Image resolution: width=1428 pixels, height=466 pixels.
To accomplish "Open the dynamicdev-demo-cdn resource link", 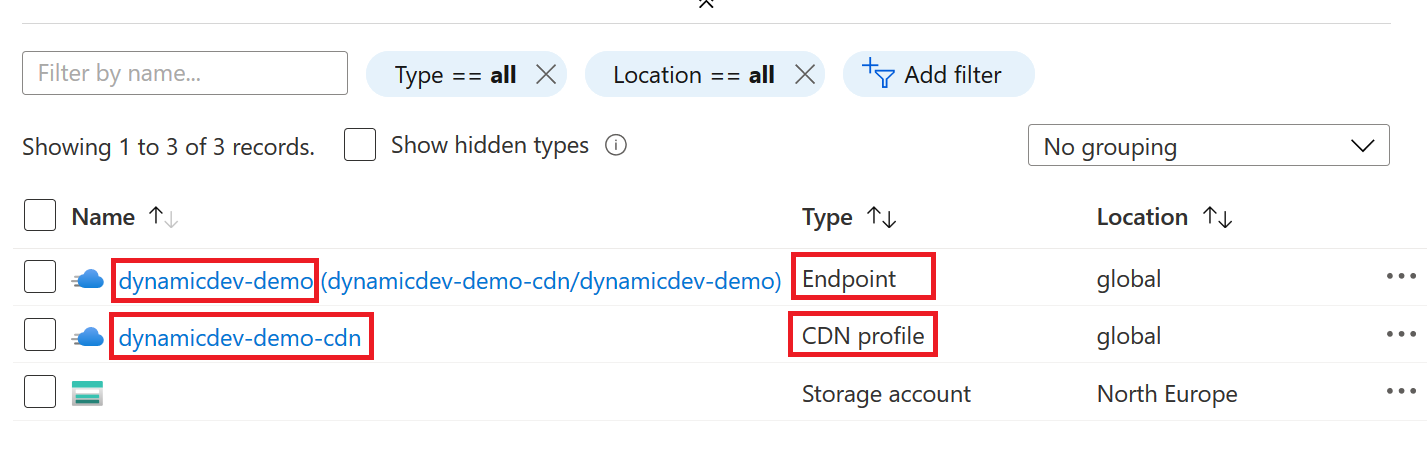I will [x=240, y=338].
